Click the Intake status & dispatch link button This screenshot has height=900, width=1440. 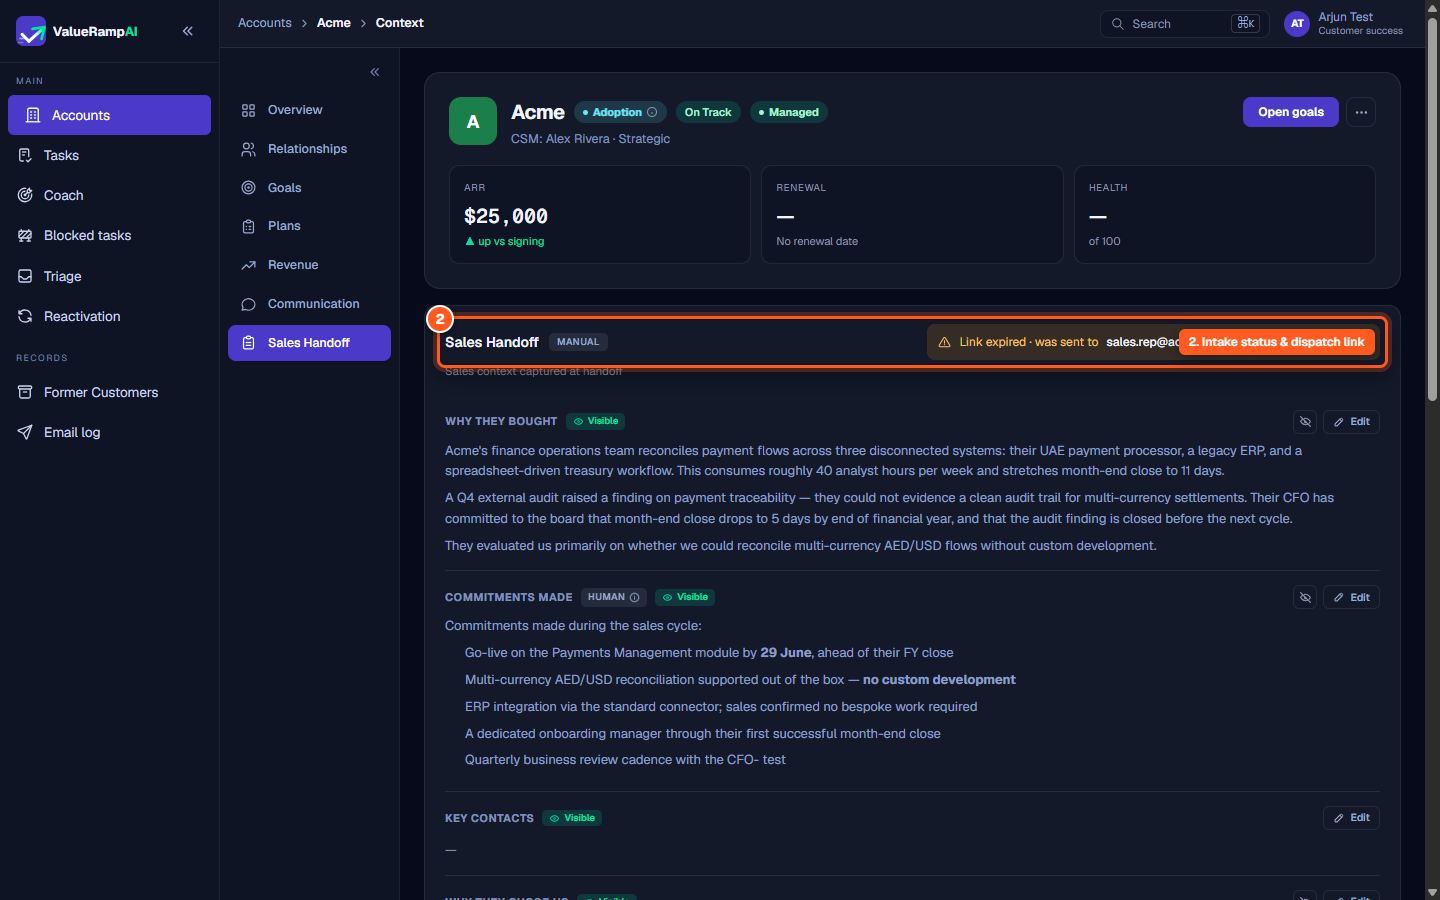(1276, 342)
